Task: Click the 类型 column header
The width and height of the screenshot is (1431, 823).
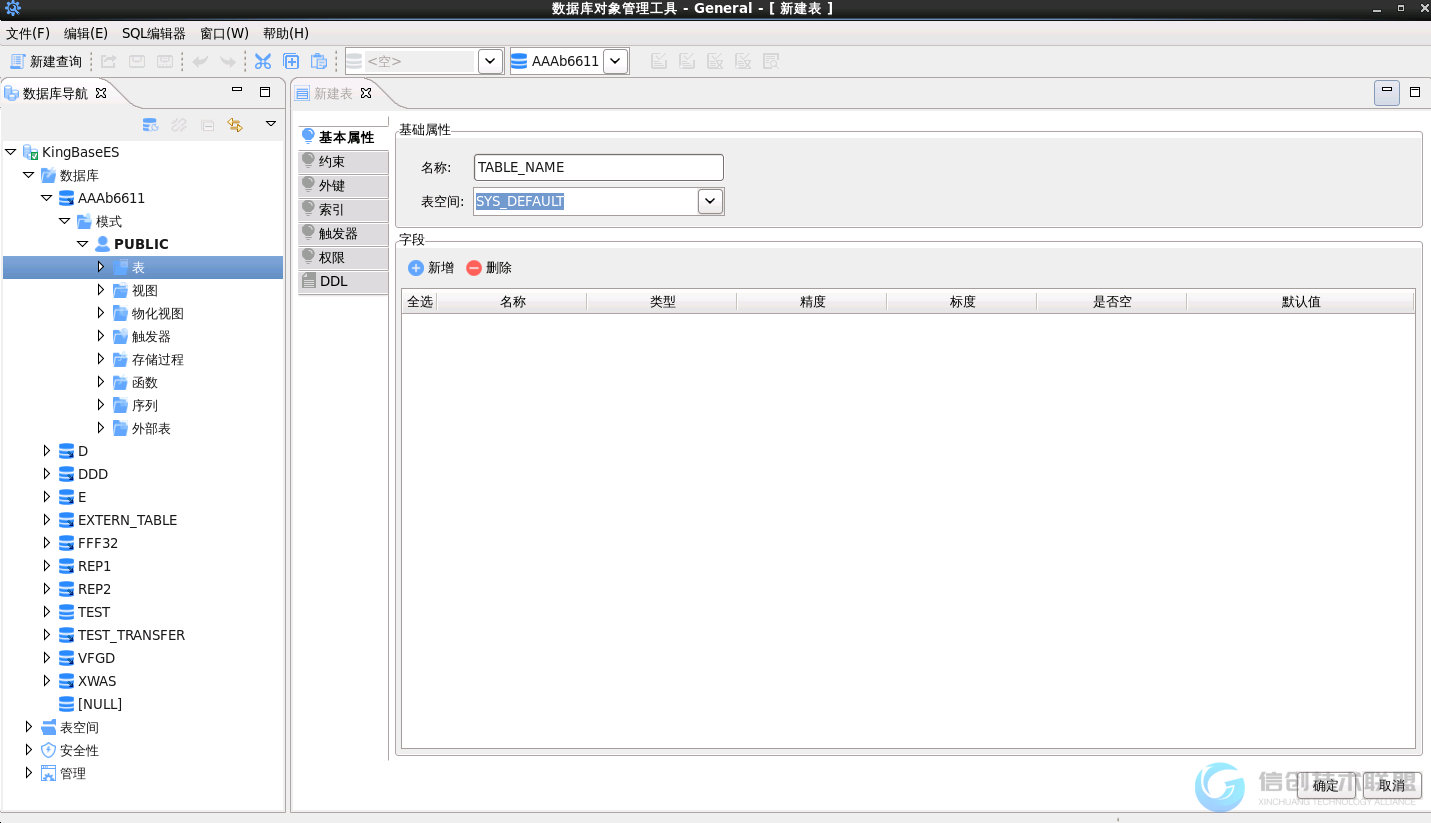Action: [662, 301]
